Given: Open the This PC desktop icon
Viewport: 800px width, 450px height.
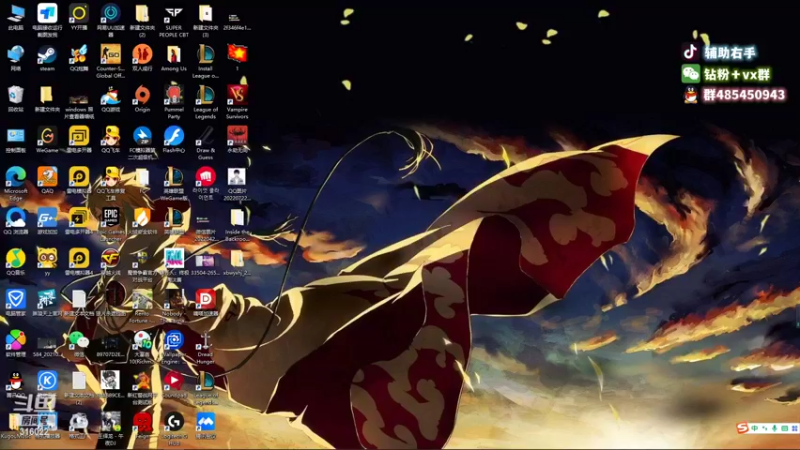Looking at the screenshot, I should (16, 17).
